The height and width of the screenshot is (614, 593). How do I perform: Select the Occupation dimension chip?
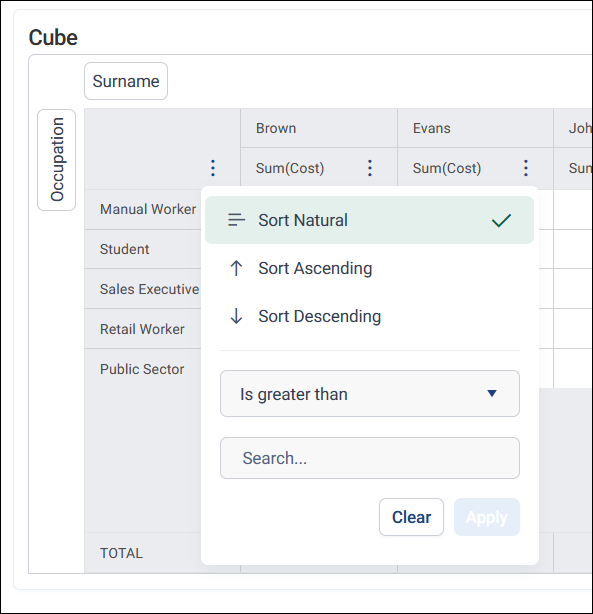tap(57, 160)
